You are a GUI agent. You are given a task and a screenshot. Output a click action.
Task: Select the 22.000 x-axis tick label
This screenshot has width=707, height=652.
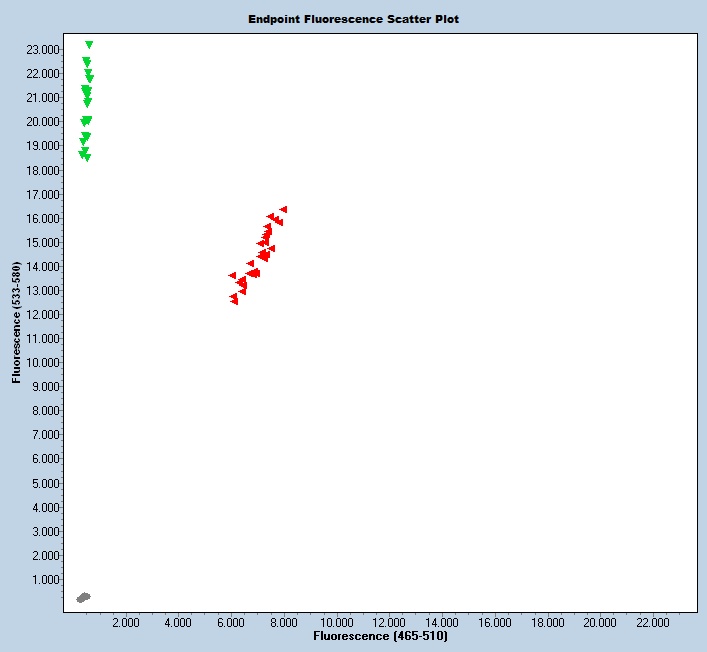[653, 622]
